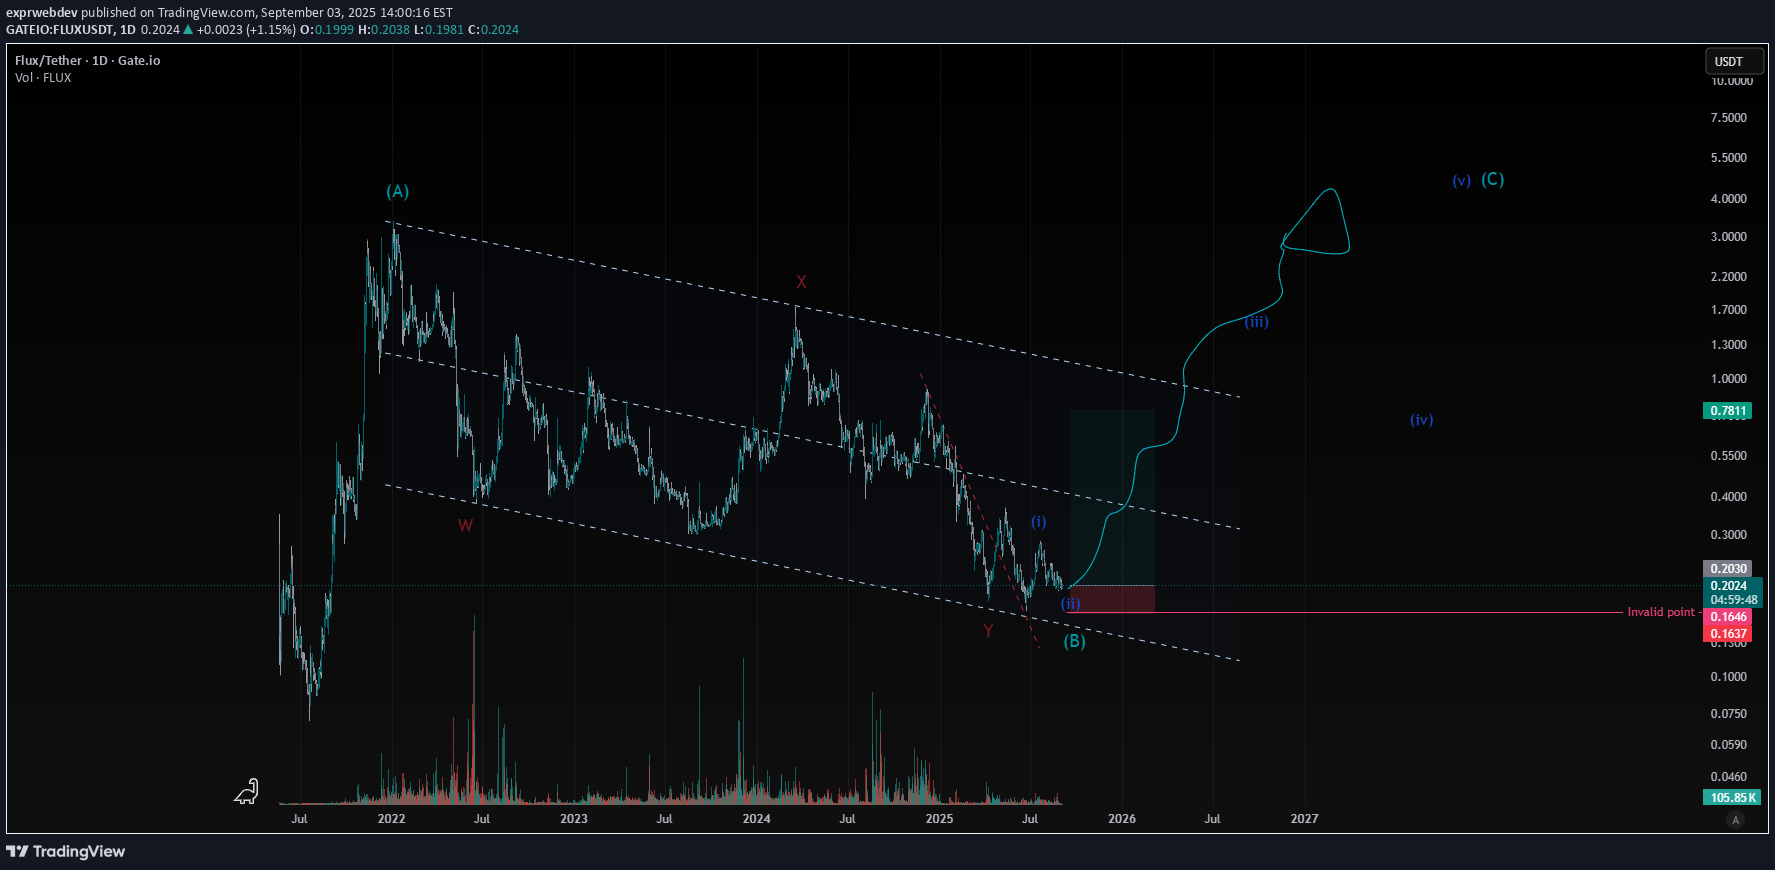Click the 'Invalid point' line label
This screenshot has width=1775, height=870.
1661,612
